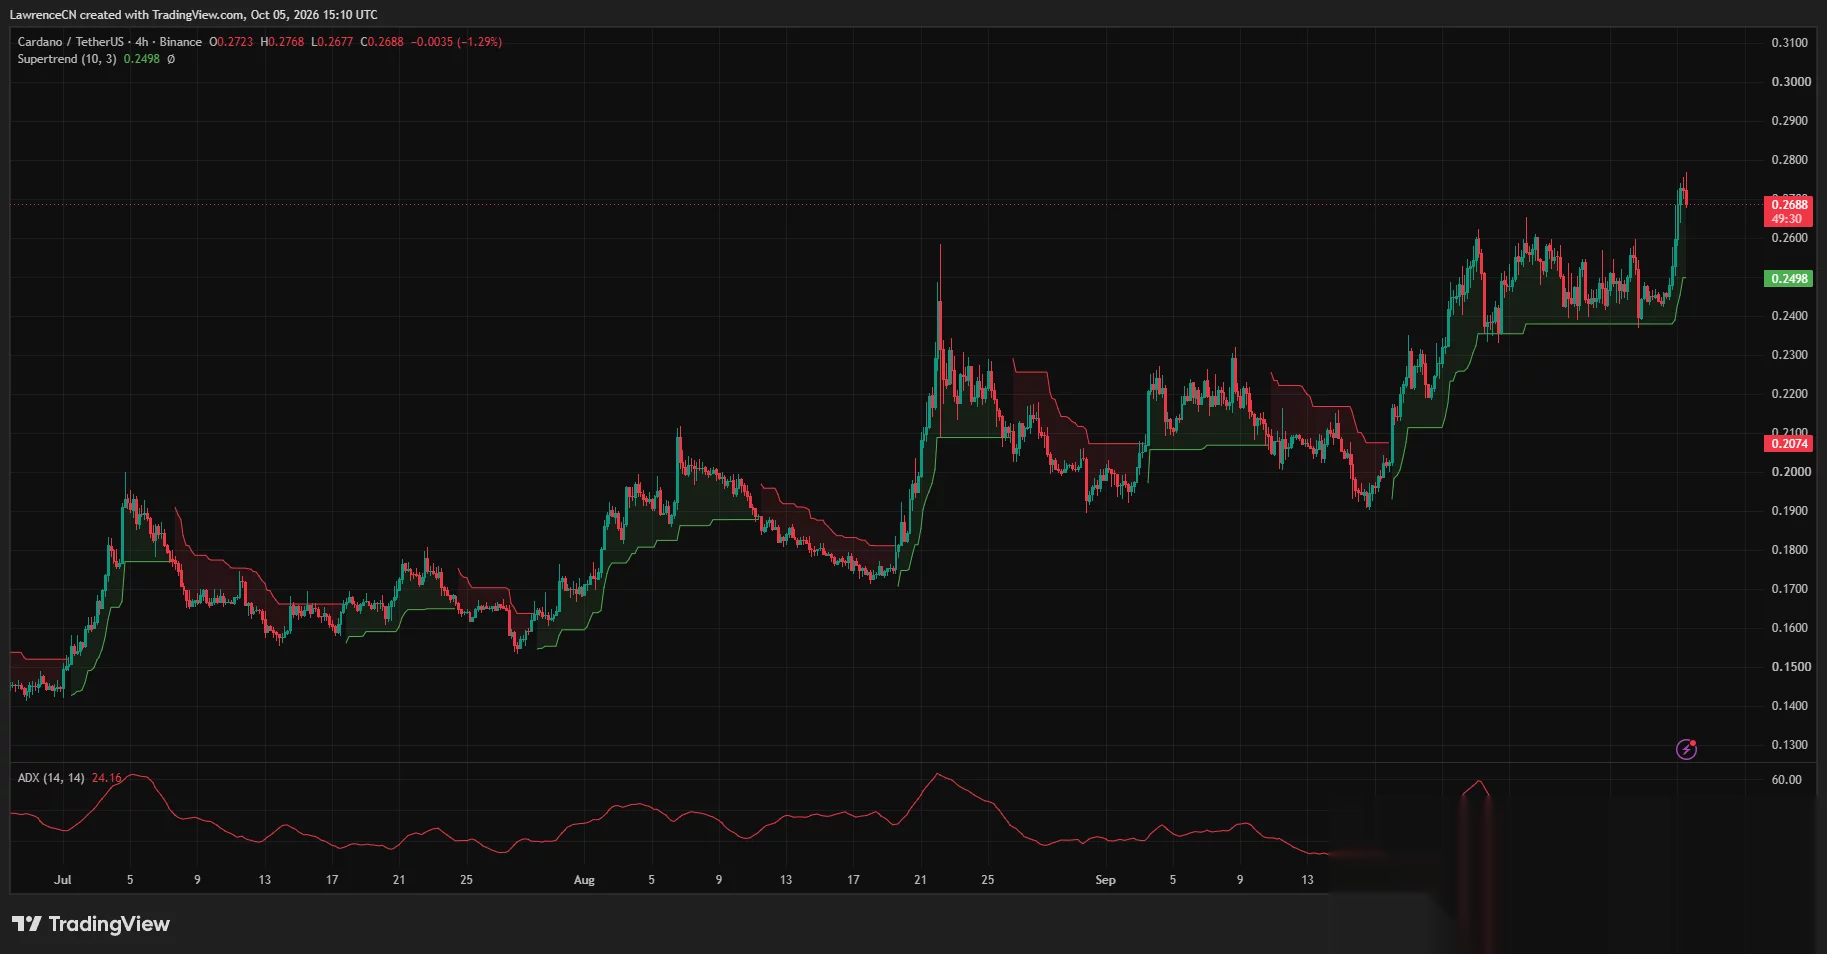Click the purple lightning bolt icon
The width and height of the screenshot is (1827, 954).
(x=1686, y=749)
